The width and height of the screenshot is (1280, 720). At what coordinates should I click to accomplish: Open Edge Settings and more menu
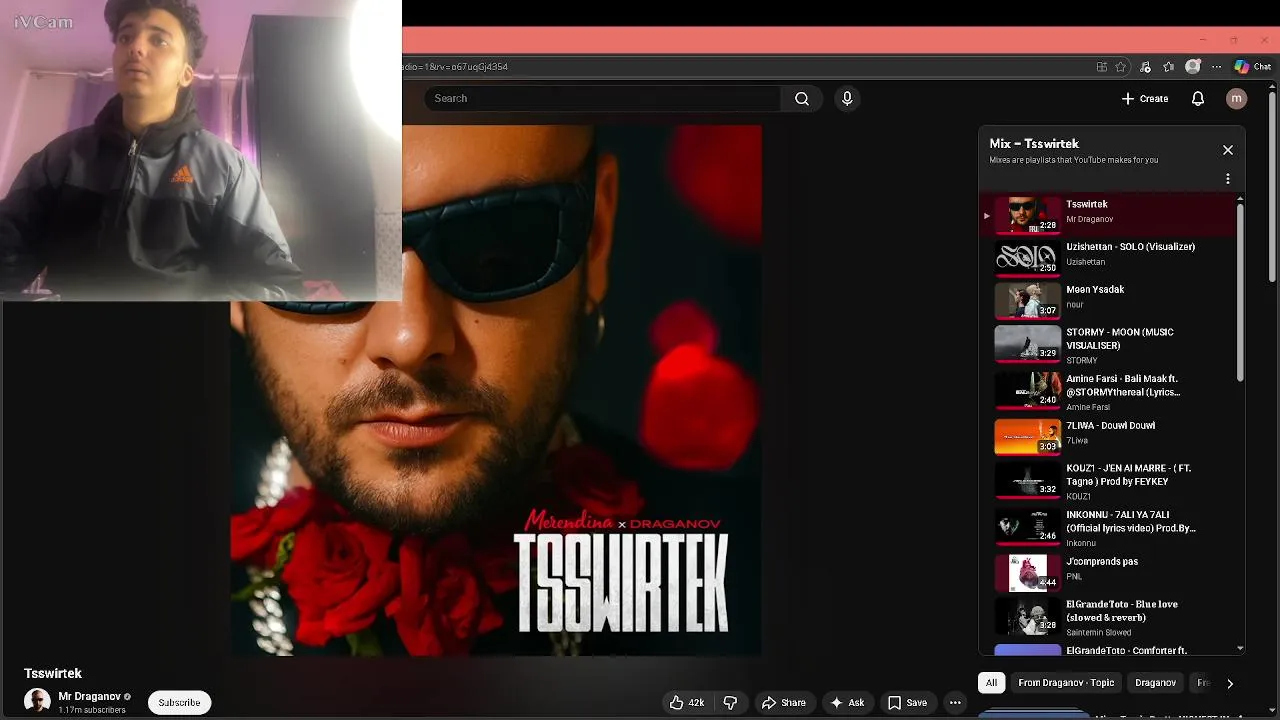(1216, 67)
